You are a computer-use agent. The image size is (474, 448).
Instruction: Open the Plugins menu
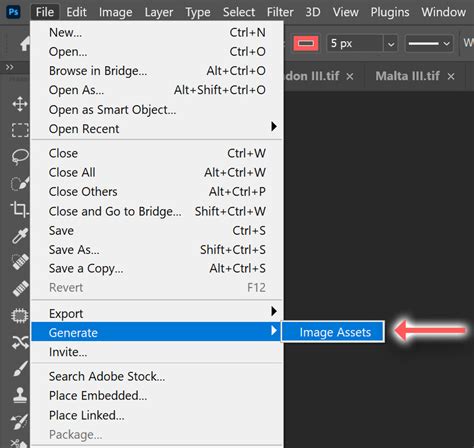point(390,12)
